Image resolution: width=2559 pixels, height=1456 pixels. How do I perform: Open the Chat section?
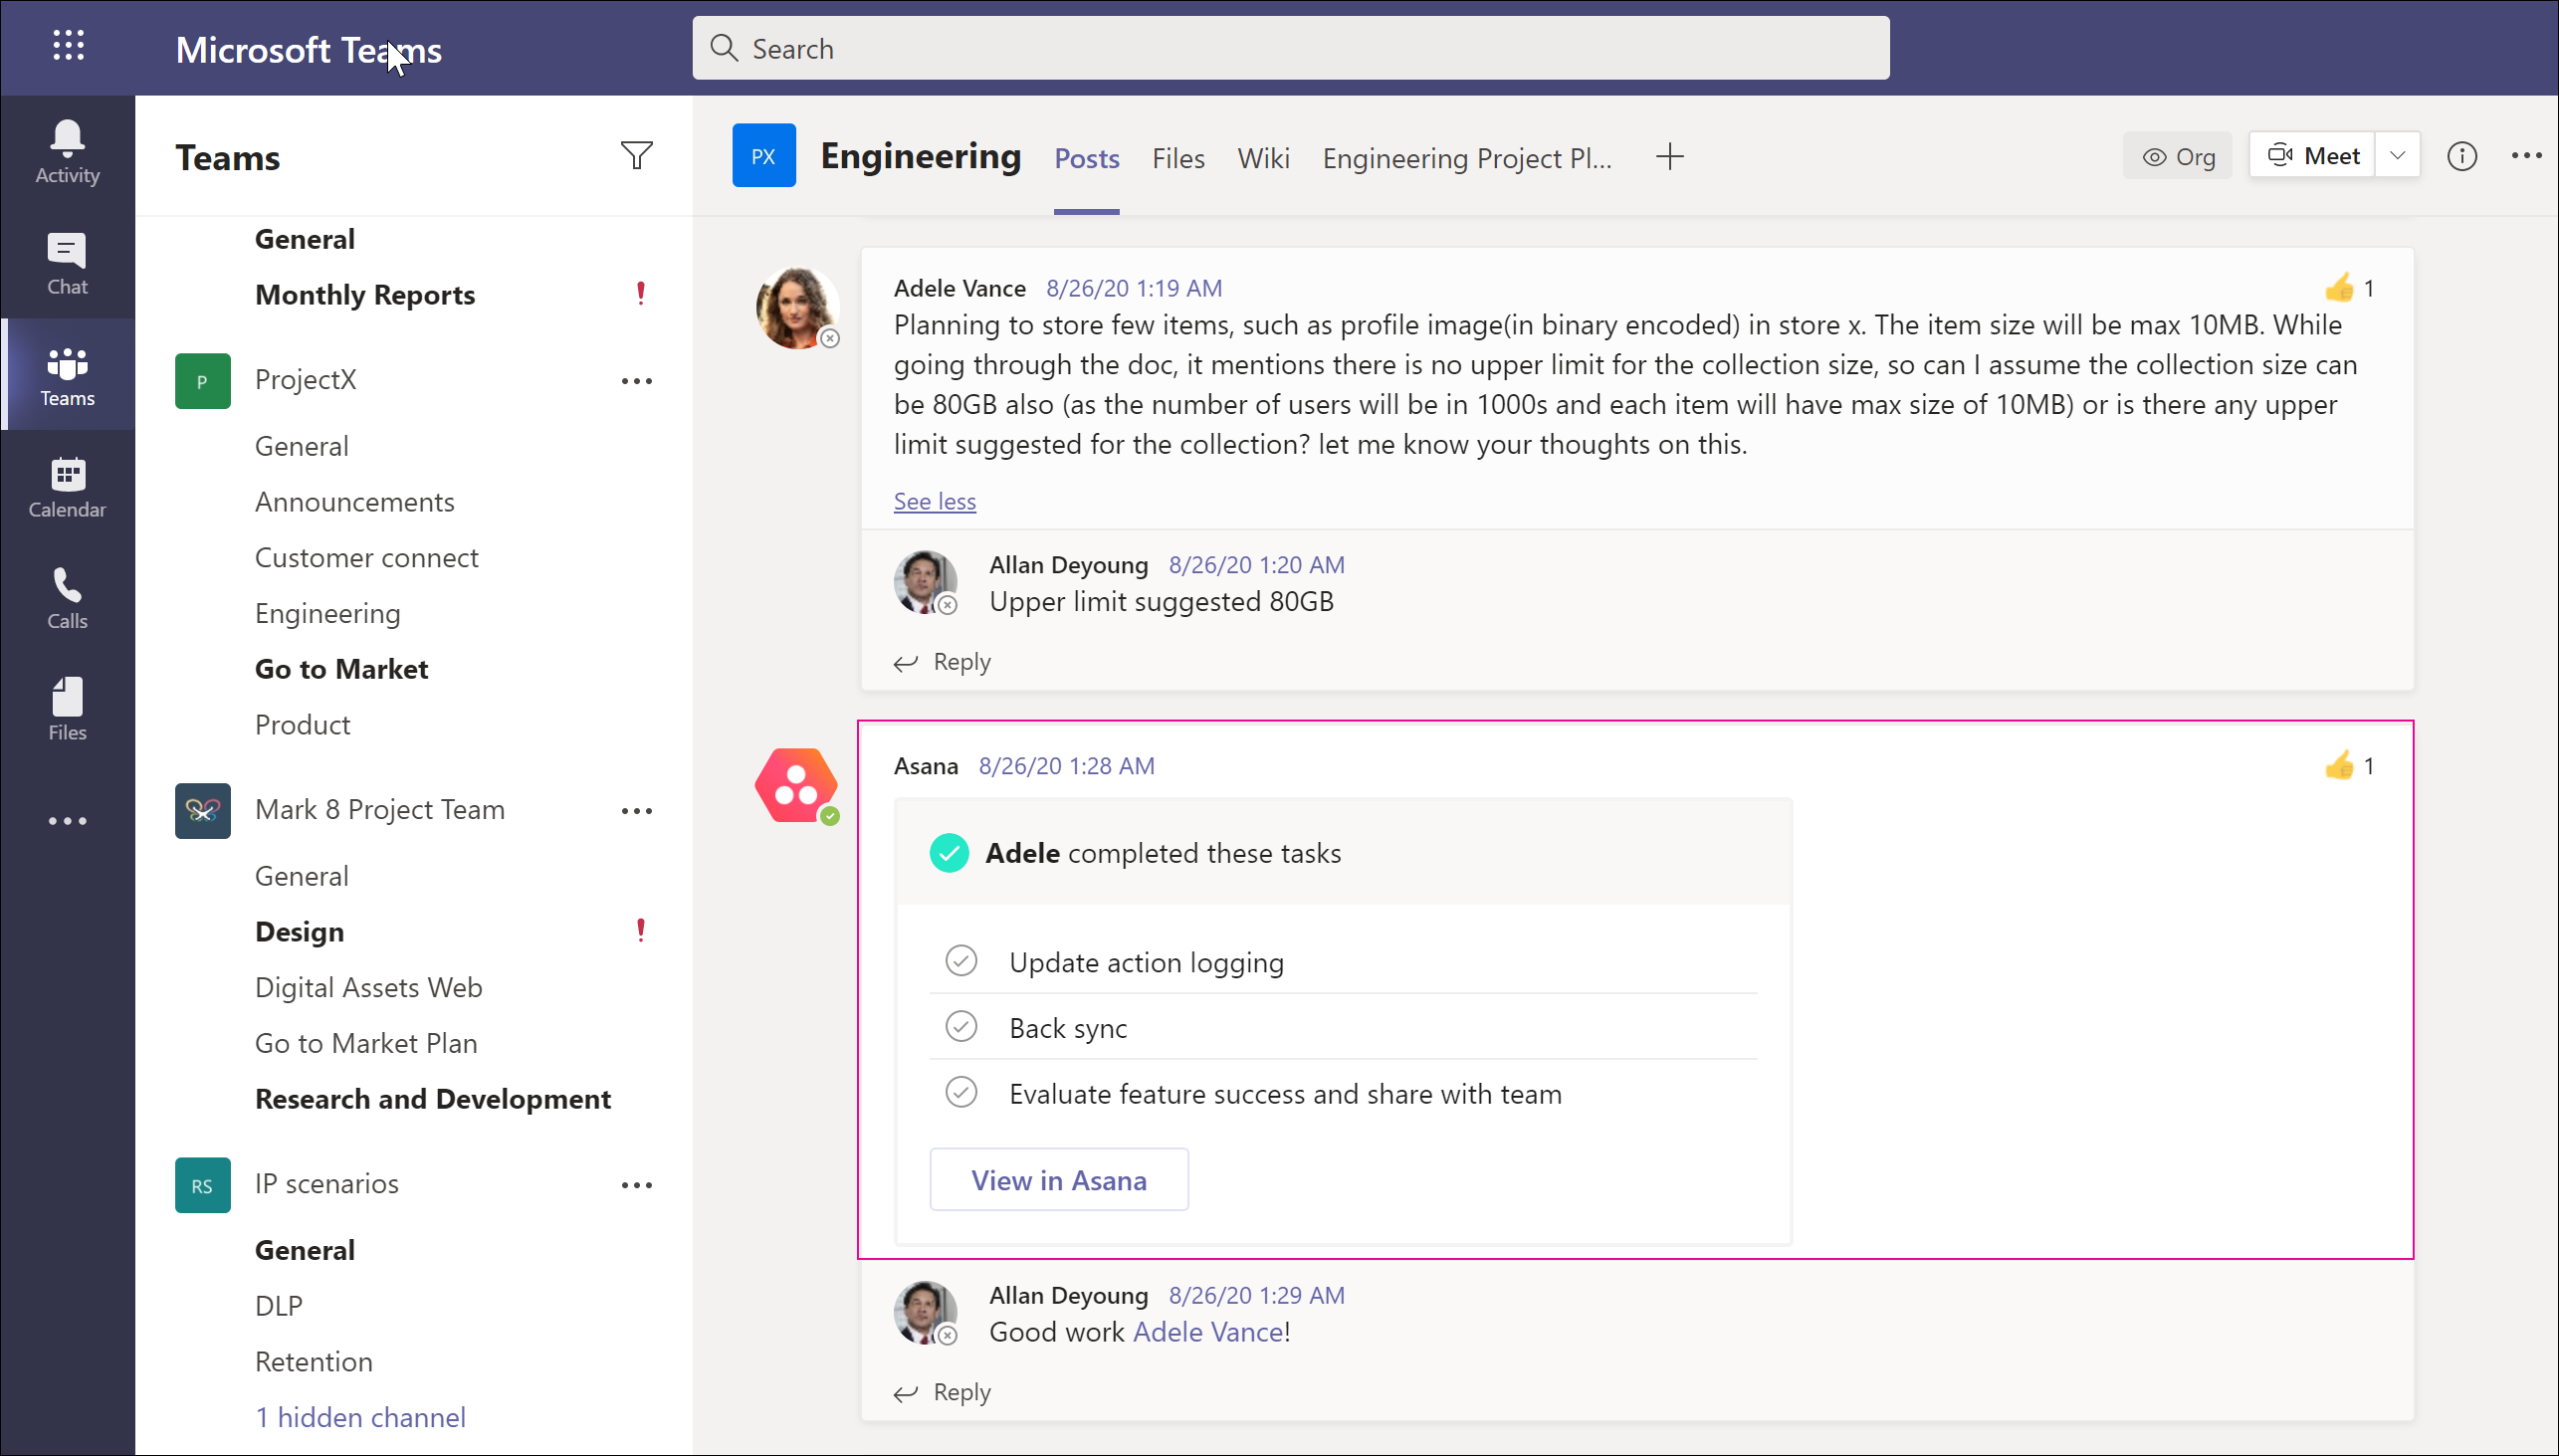pyautogui.click(x=67, y=262)
